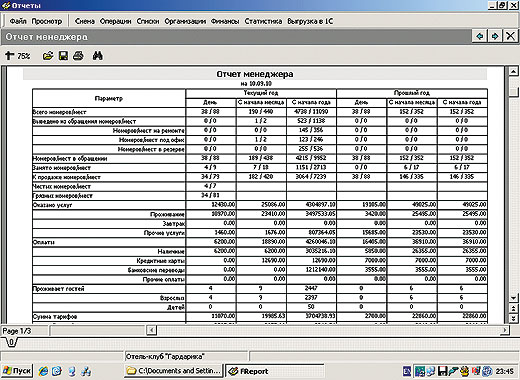Switch to C:\Documents and Settin... window
520x380 pixels.
pyautogui.click(x=174, y=371)
